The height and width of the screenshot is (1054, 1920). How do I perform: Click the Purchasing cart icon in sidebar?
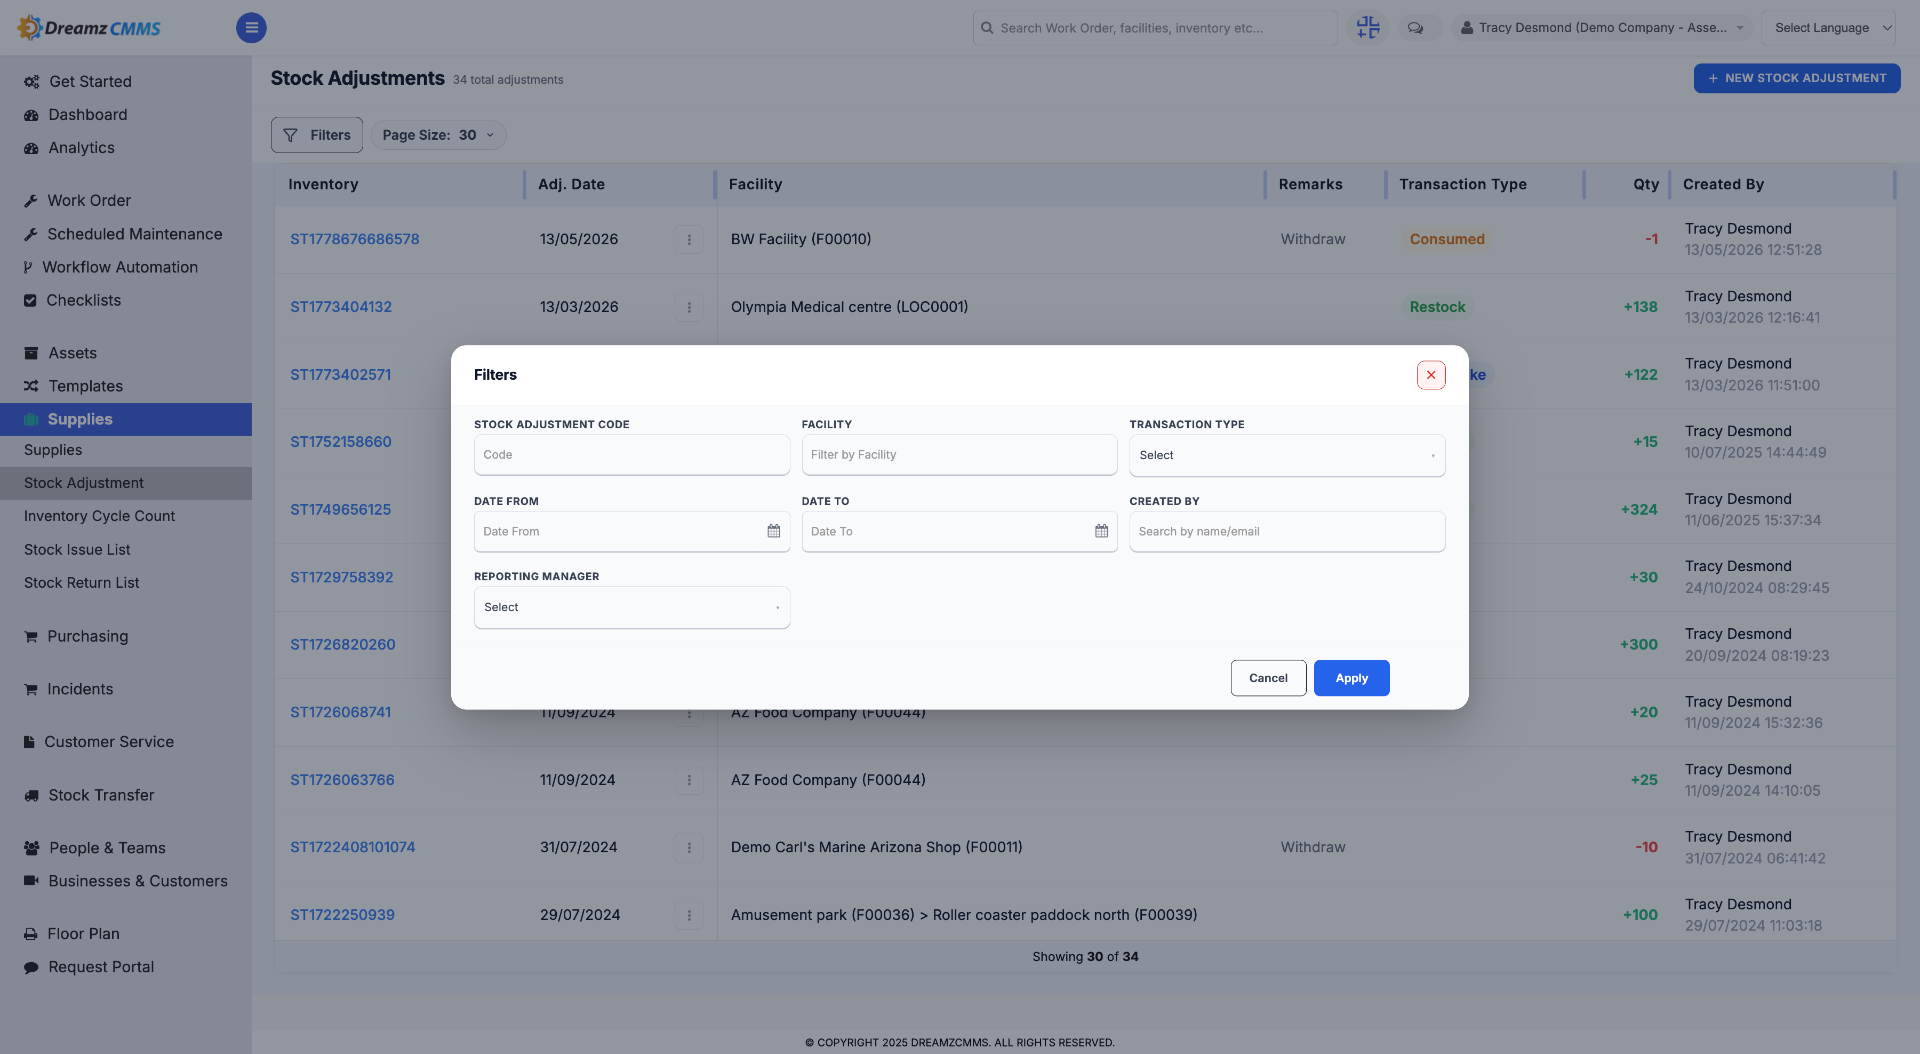click(x=31, y=637)
